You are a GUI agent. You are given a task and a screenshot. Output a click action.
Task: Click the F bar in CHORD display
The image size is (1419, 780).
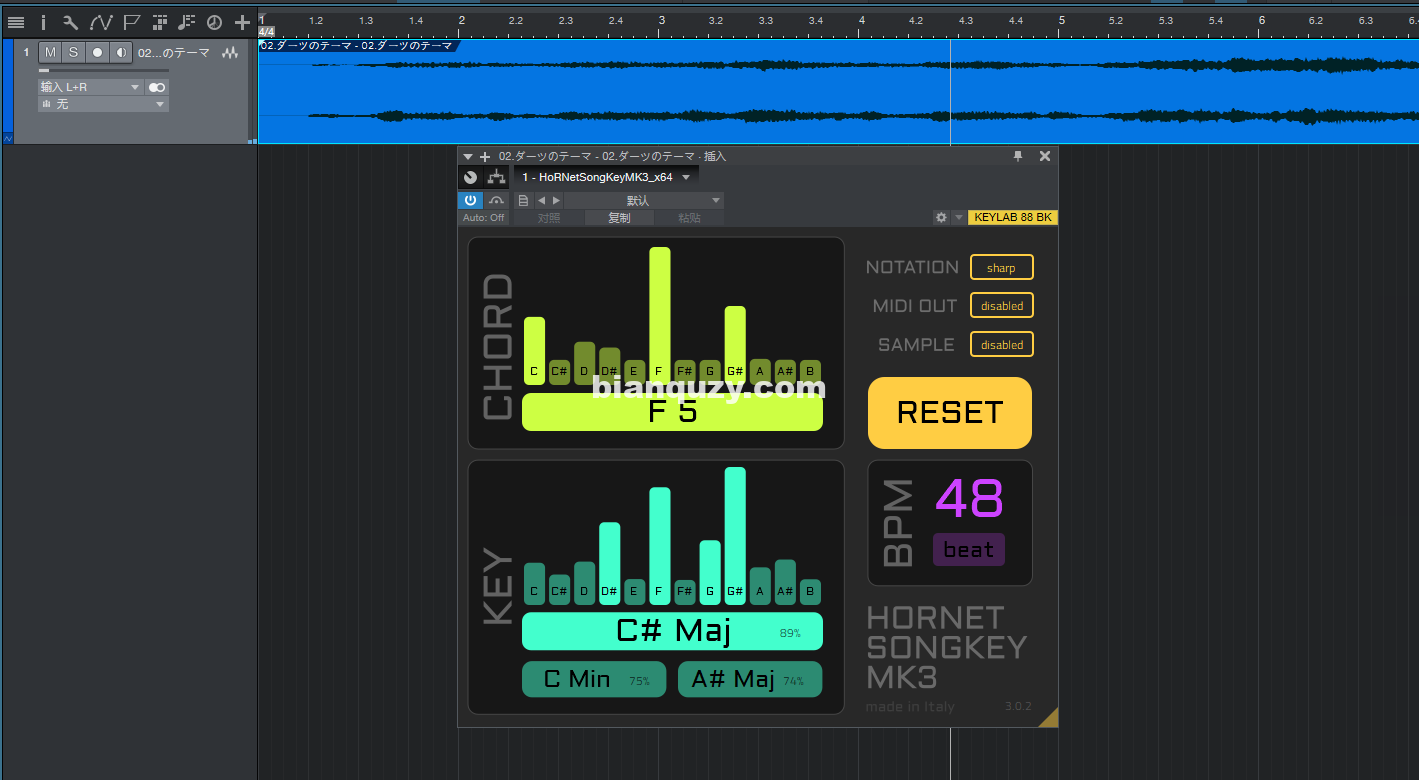pyautogui.click(x=660, y=316)
